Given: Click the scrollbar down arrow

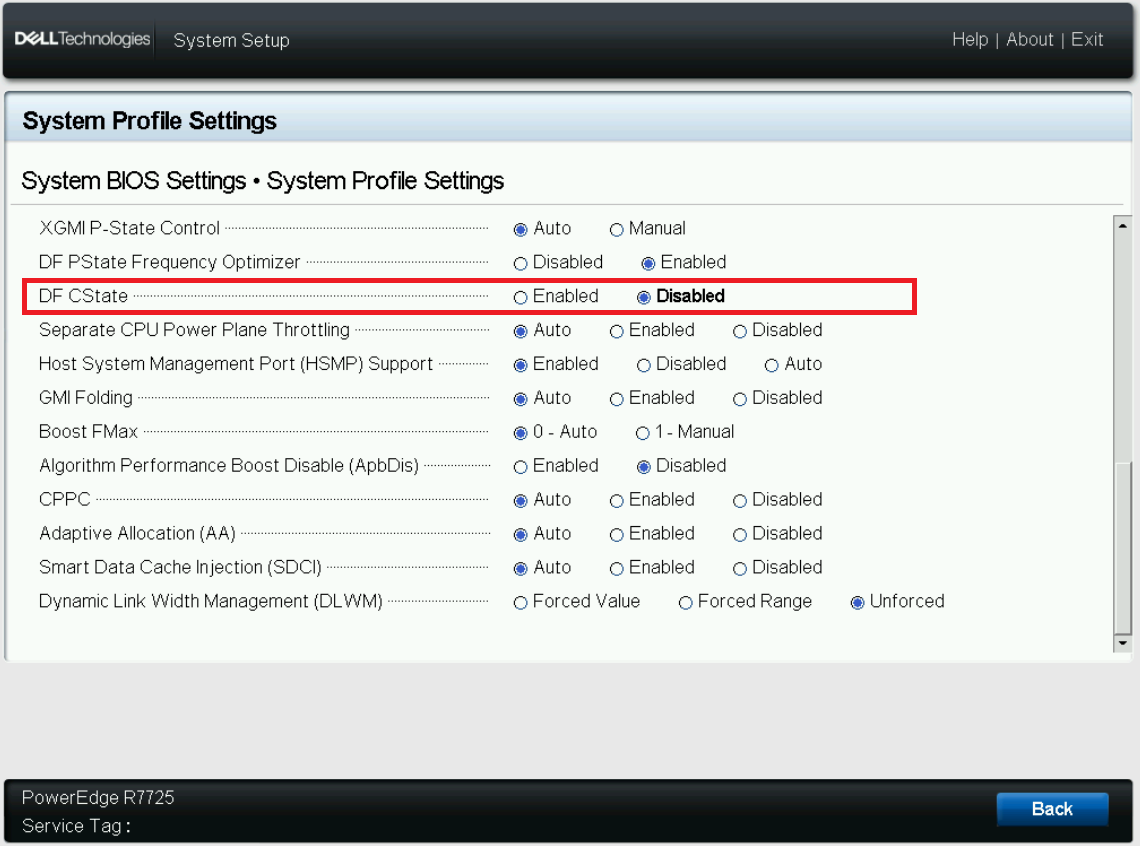Looking at the screenshot, I should point(1122,643).
